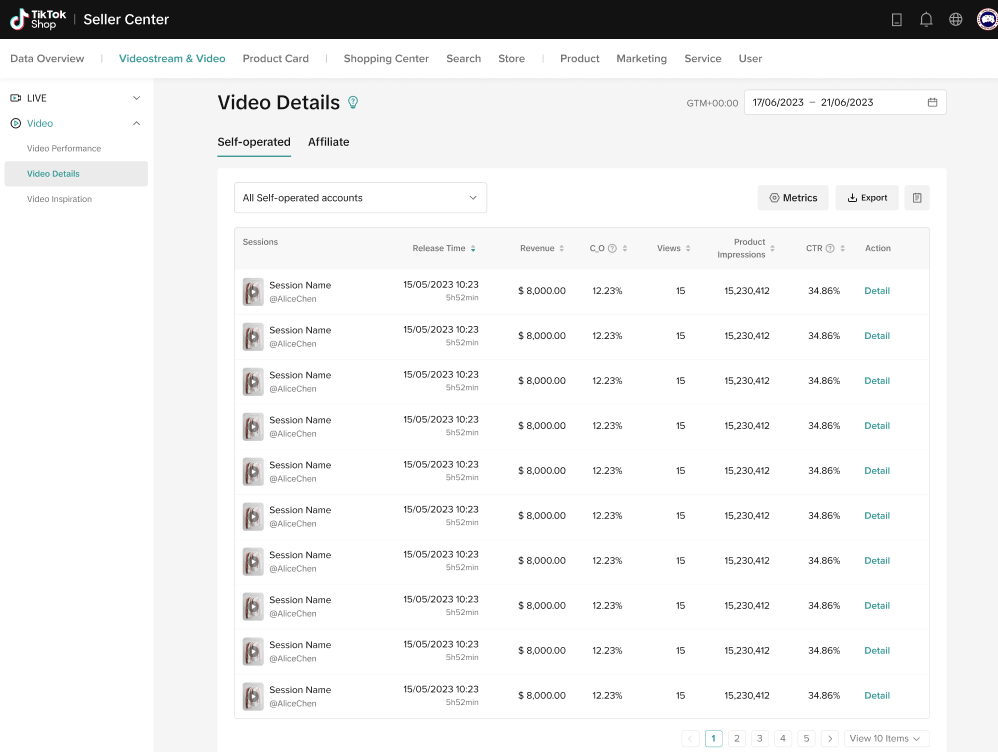Sort table by Revenue column
Image resolution: width=998 pixels, height=752 pixels.
pyautogui.click(x=562, y=249)
